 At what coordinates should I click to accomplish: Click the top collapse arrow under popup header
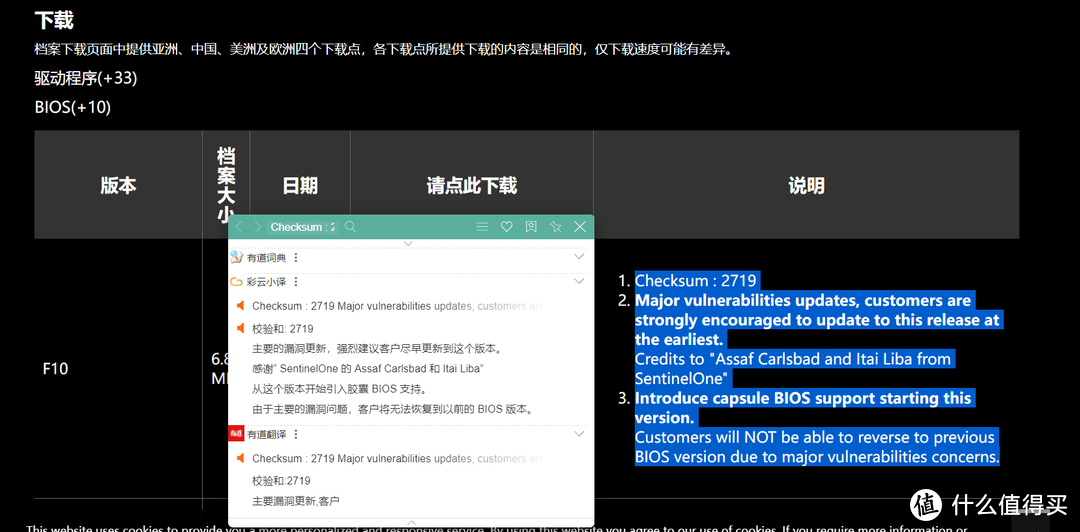(407, 243)
